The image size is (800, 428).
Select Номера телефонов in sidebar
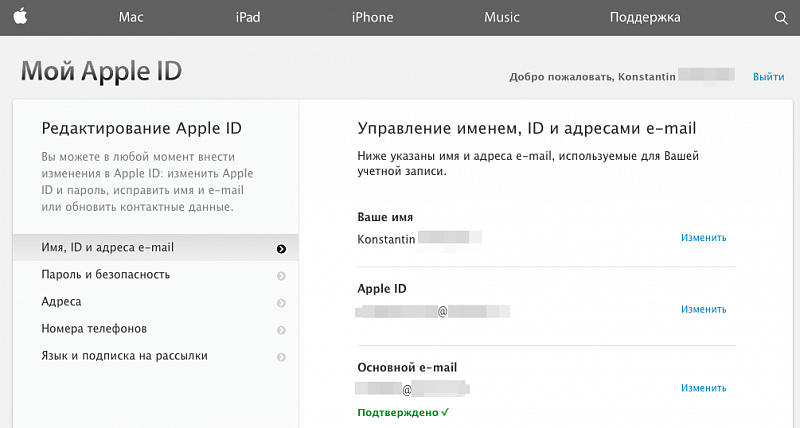[x=95, y=329]
